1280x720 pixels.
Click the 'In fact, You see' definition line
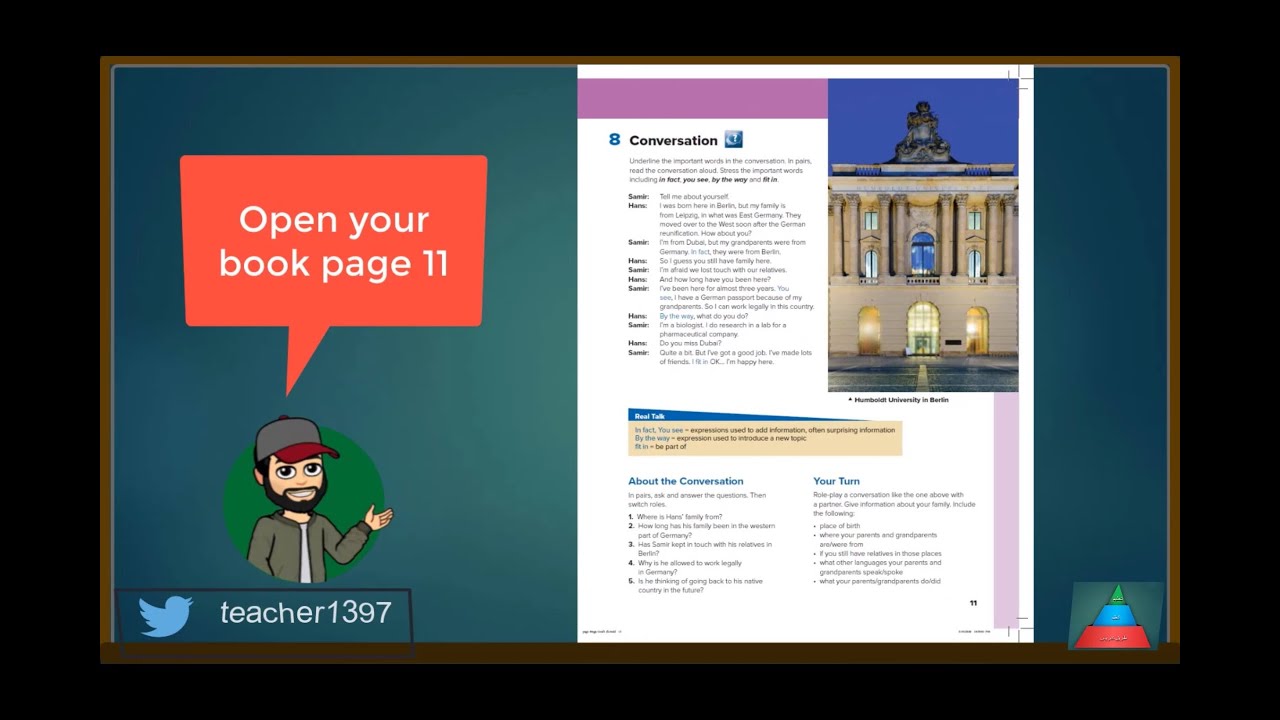765,430
